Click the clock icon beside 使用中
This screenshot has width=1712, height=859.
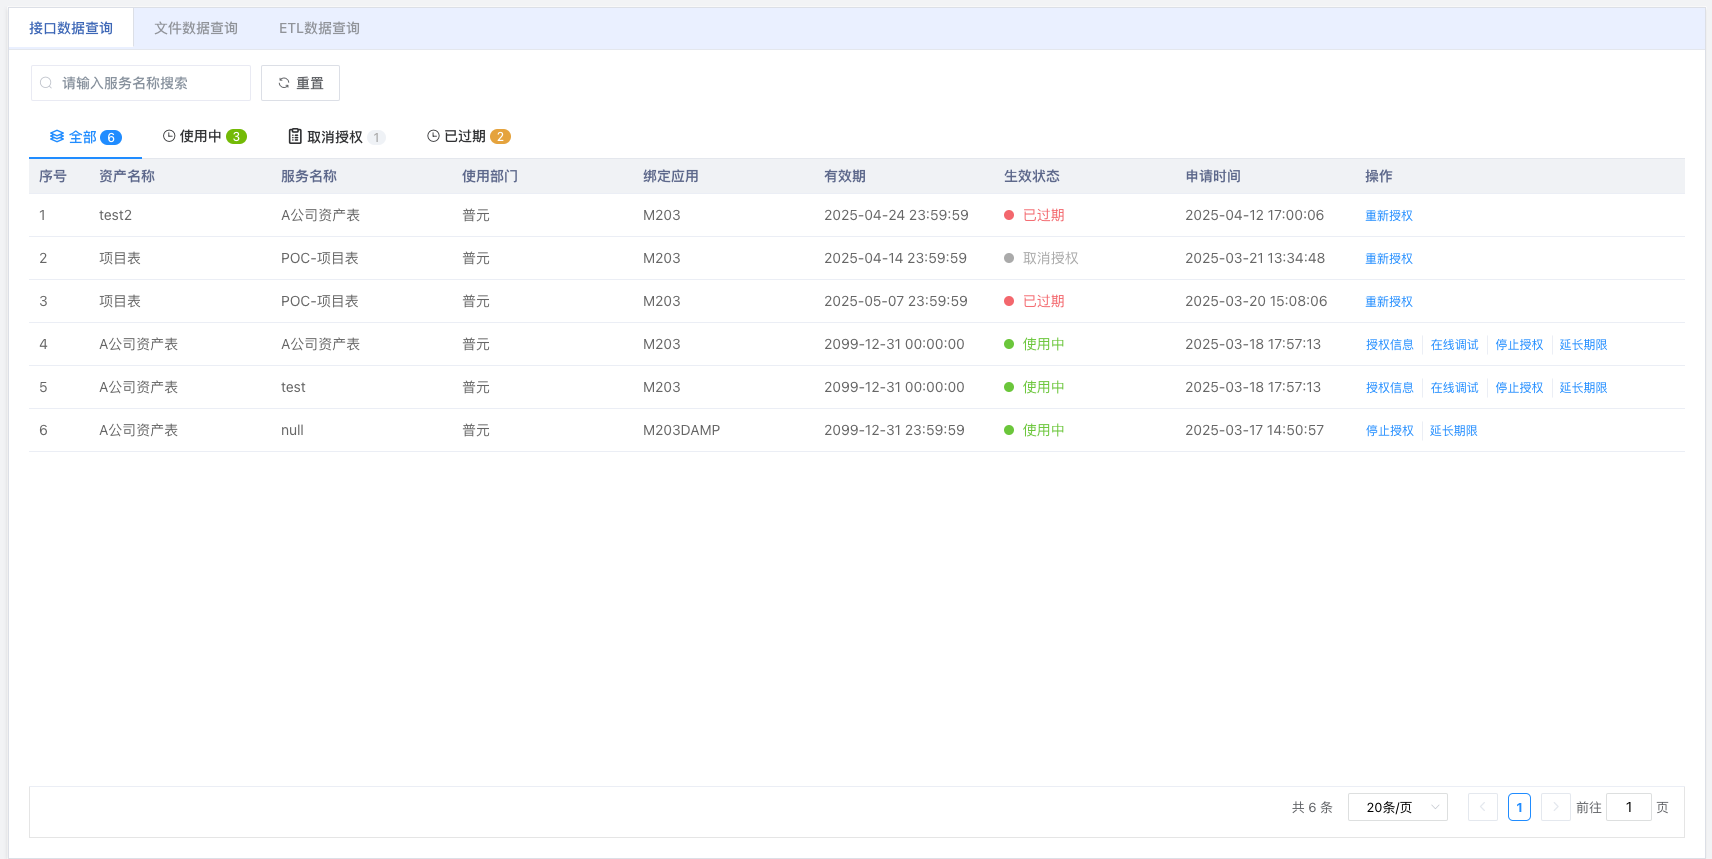(x=169, y=136)
